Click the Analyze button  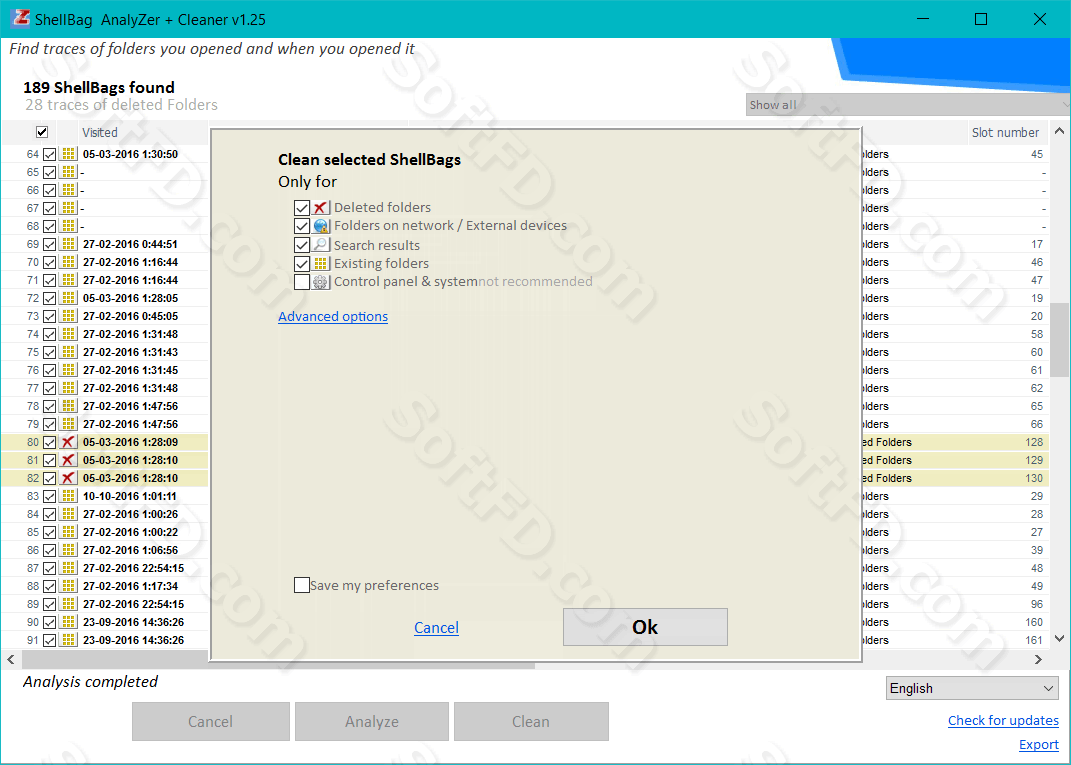372,721
